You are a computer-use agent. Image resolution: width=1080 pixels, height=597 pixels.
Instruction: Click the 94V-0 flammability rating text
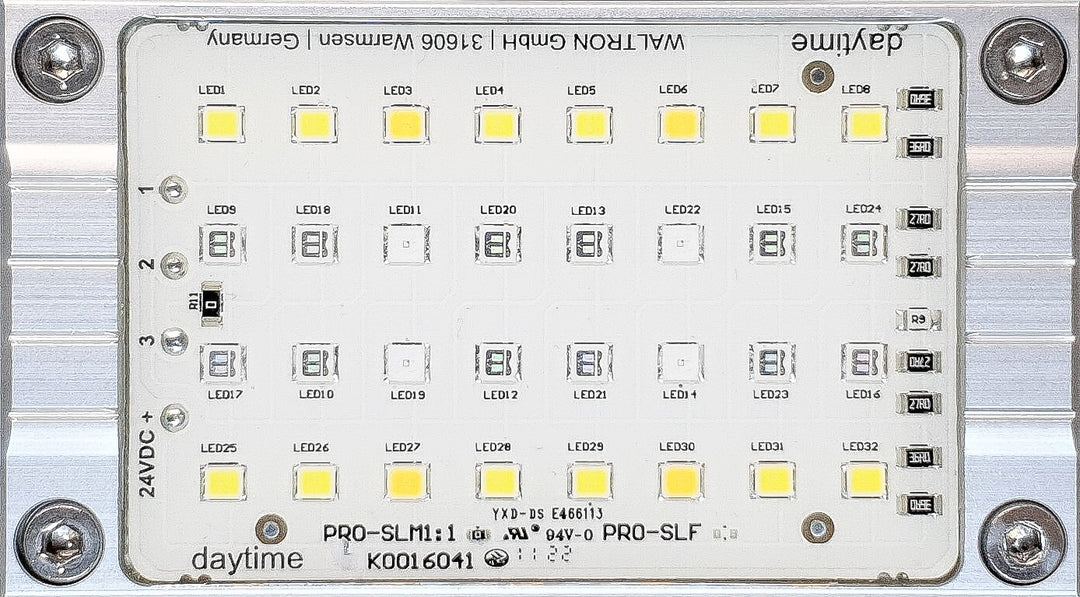(x=569, y=534)
